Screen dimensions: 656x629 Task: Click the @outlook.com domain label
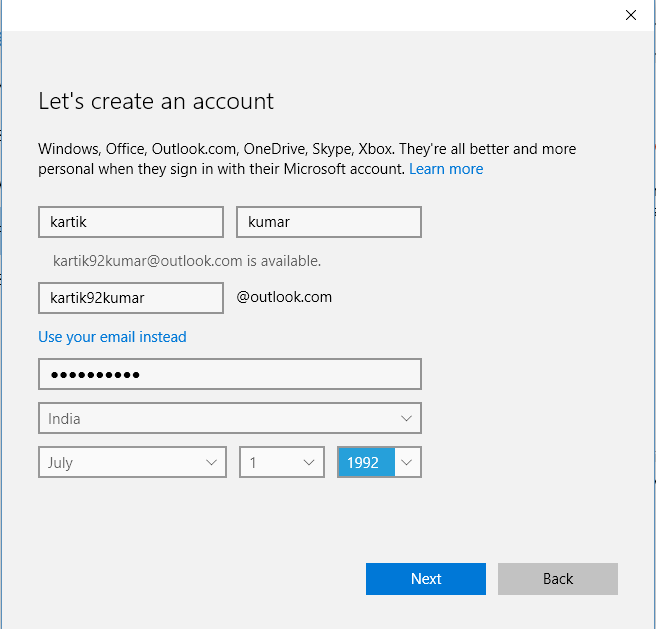(x=284, y=297)
